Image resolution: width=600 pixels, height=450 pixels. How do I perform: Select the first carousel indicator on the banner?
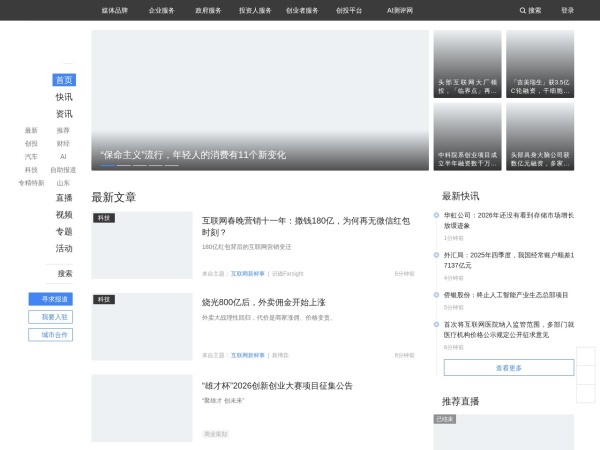107,165
